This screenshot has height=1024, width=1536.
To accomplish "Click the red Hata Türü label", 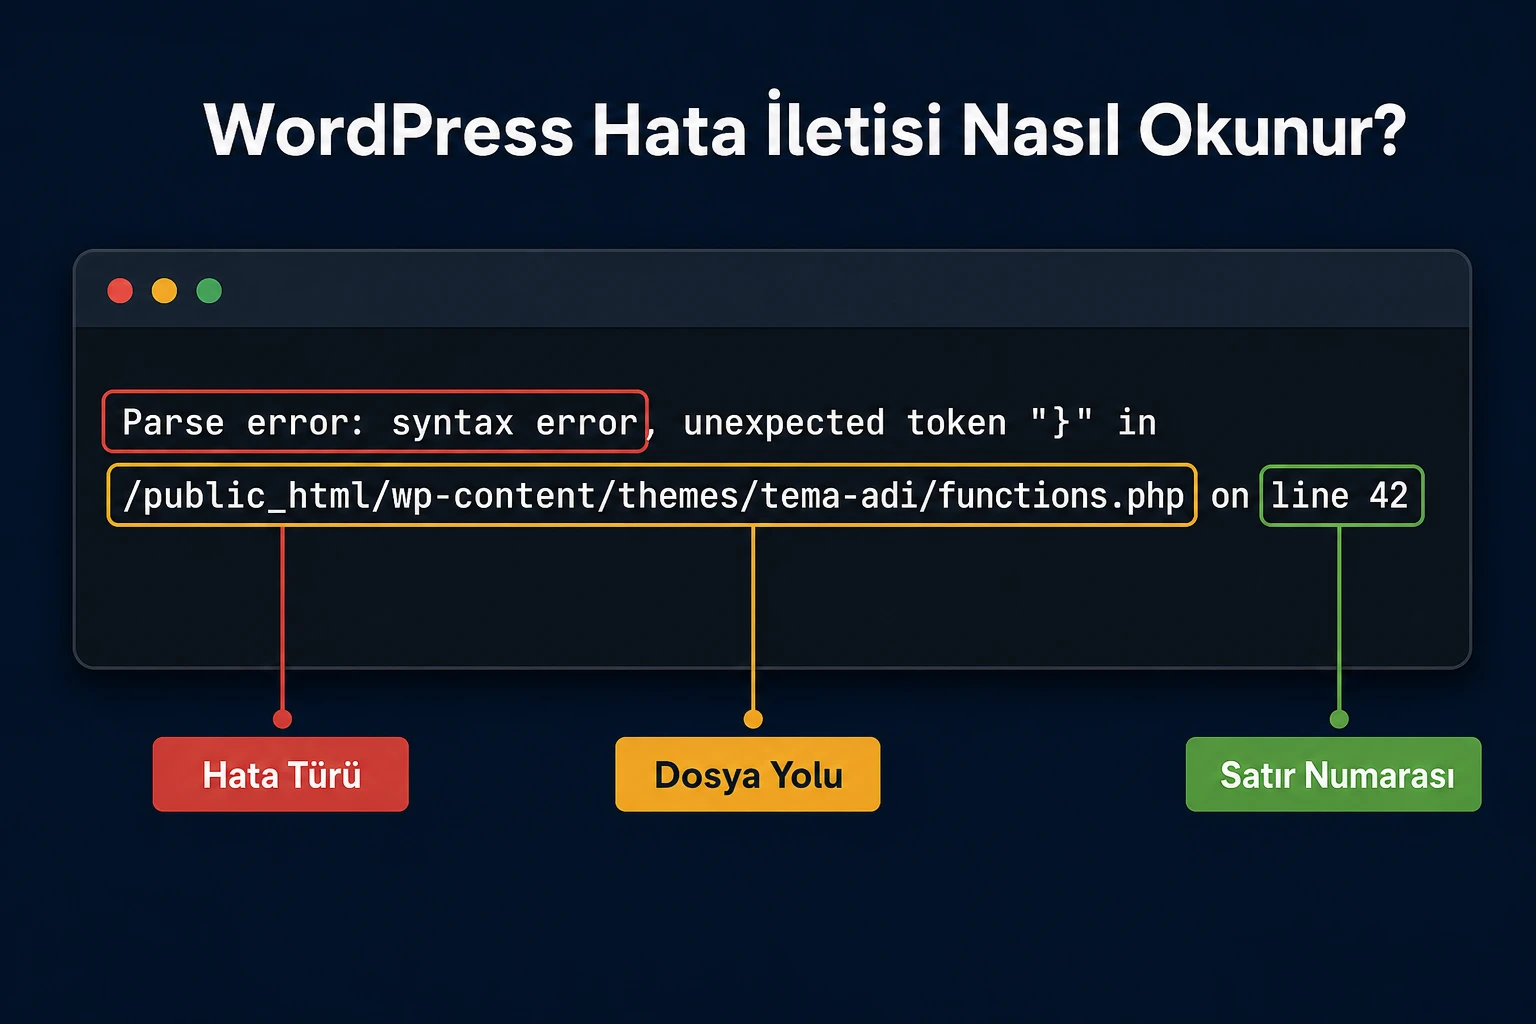I will click(281, 774).
